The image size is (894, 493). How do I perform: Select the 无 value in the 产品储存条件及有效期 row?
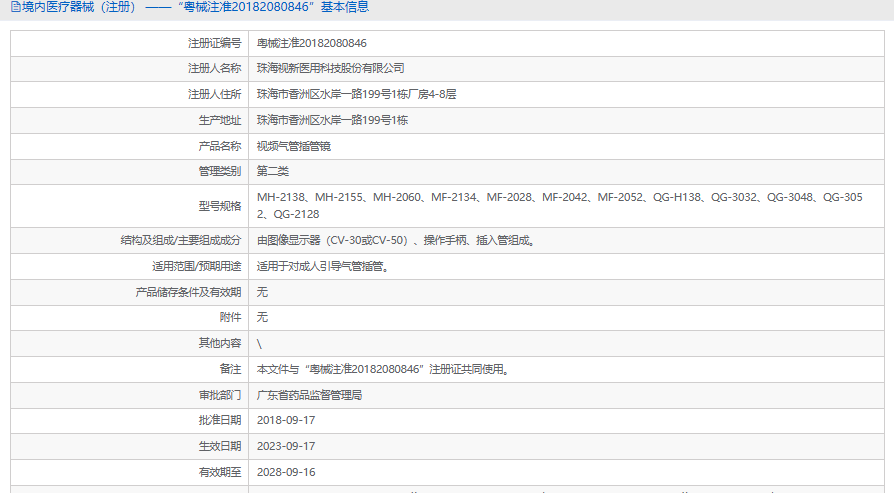[262, 292]
